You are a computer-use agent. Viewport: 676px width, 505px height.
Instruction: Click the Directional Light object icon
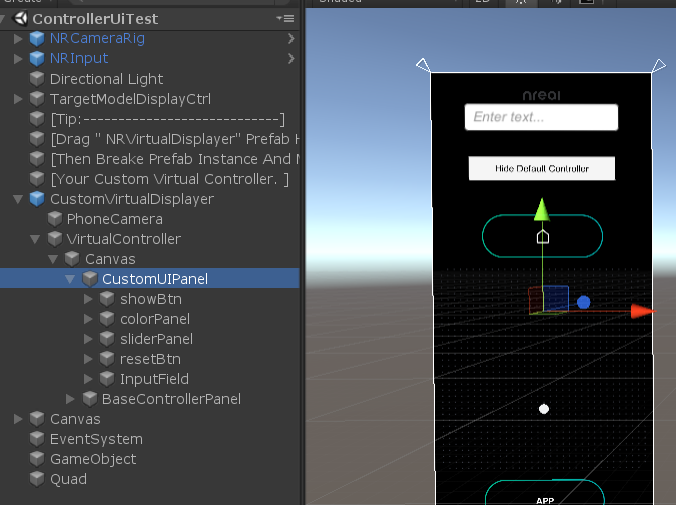pos(37,78)
